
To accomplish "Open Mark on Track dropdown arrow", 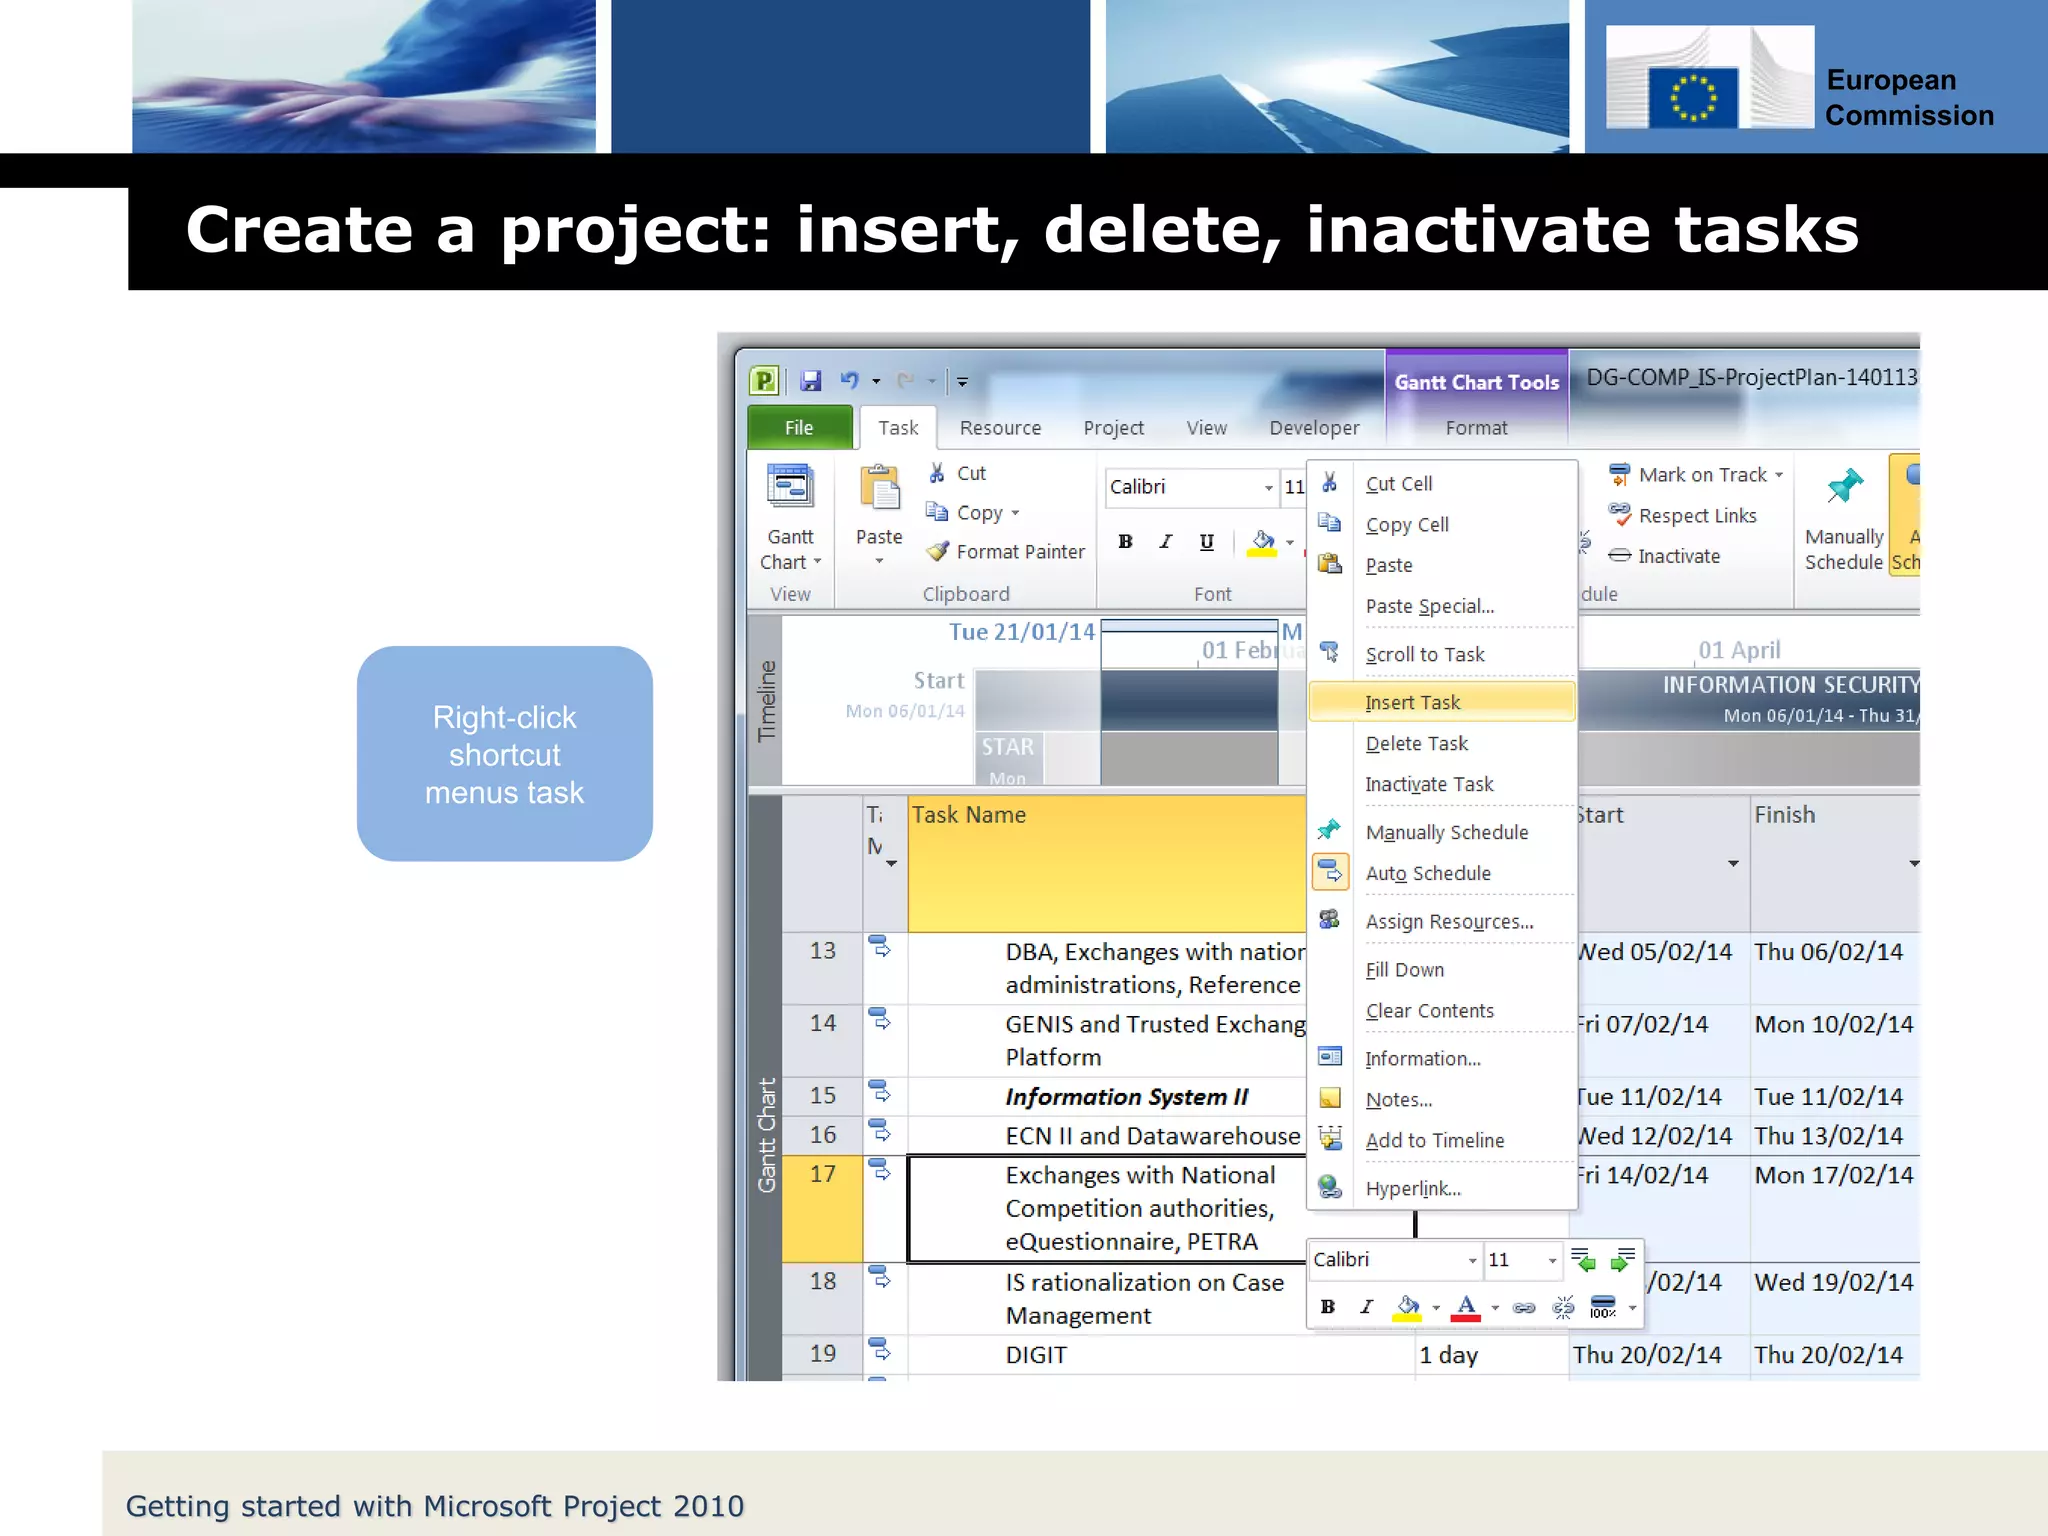I will pyautogui.click(x=1779, y=476).
